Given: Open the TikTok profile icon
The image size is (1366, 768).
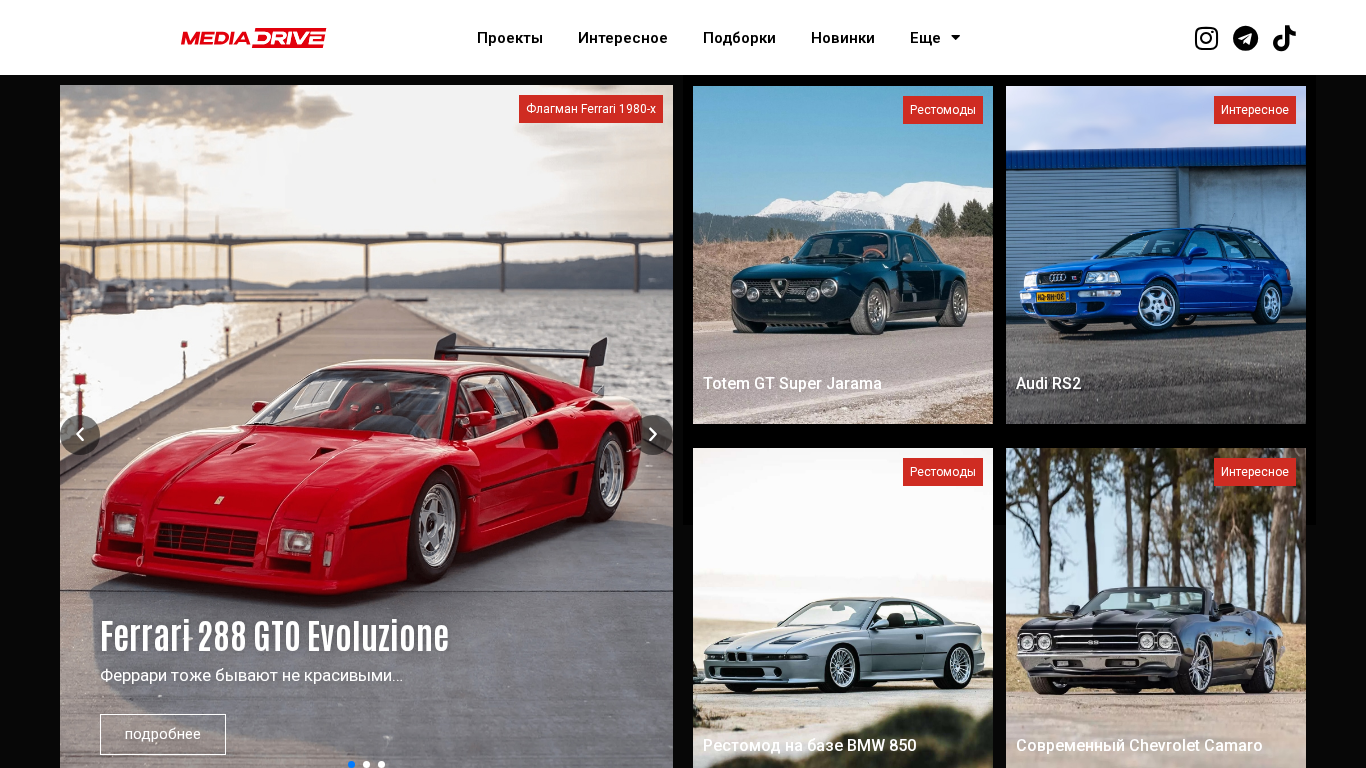Looking at the screenshot, I should (1284, 38).
